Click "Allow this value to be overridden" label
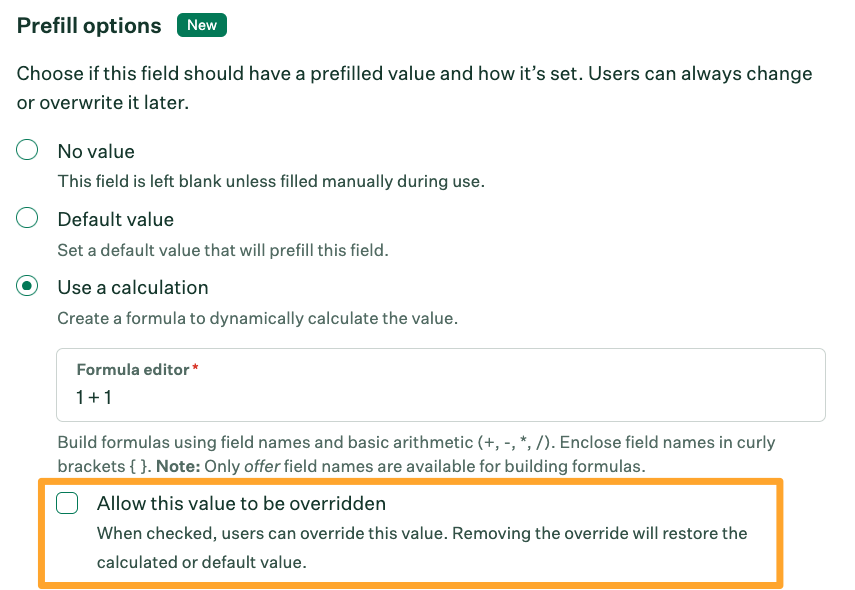 (x=241, y=503)
